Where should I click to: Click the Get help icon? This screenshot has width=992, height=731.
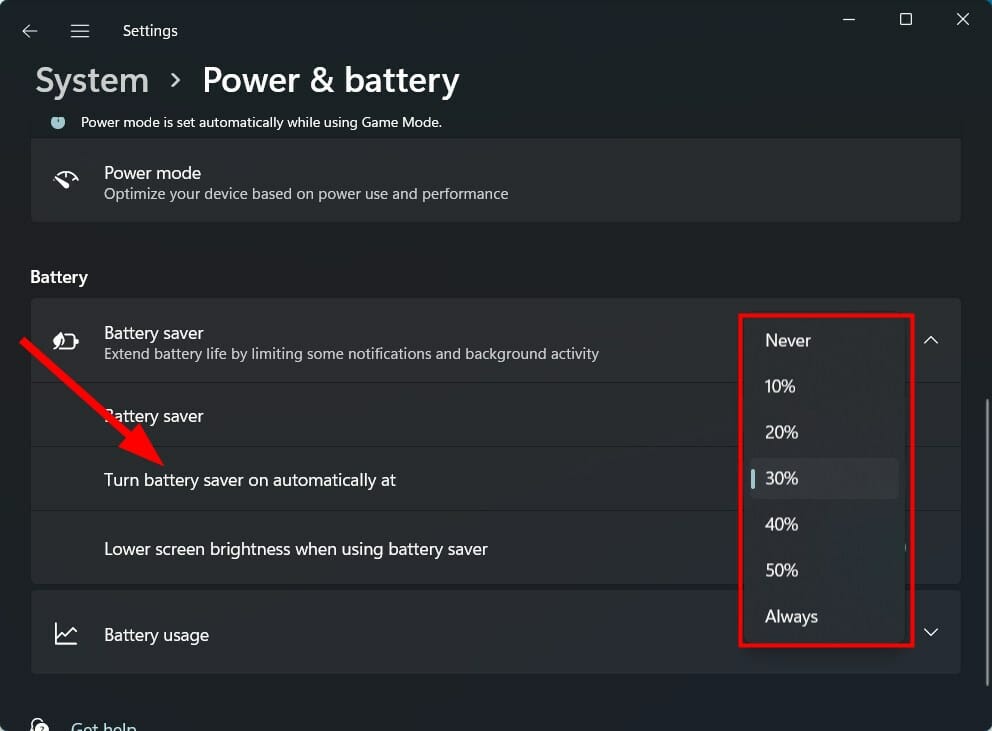click(x=39, y=723)
